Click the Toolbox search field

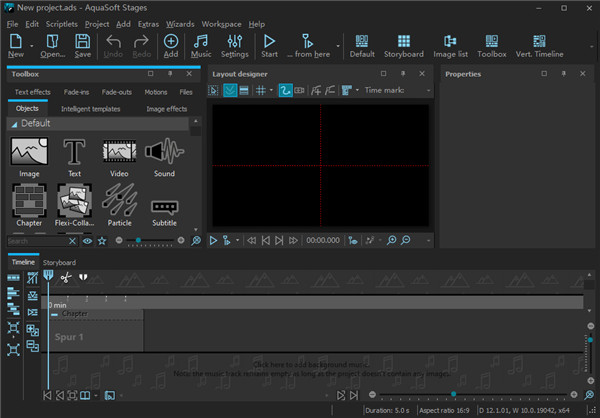tap(35, 241)
